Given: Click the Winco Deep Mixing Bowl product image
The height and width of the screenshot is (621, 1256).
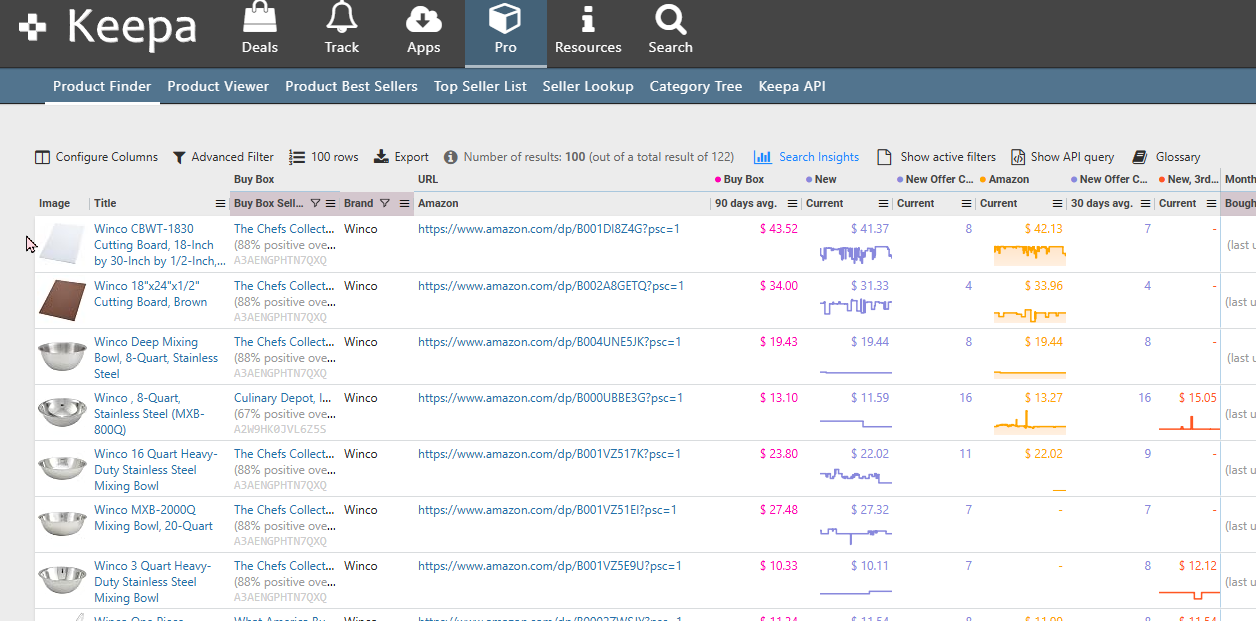Looking at the screenshot, I should (x=61, y=357).
